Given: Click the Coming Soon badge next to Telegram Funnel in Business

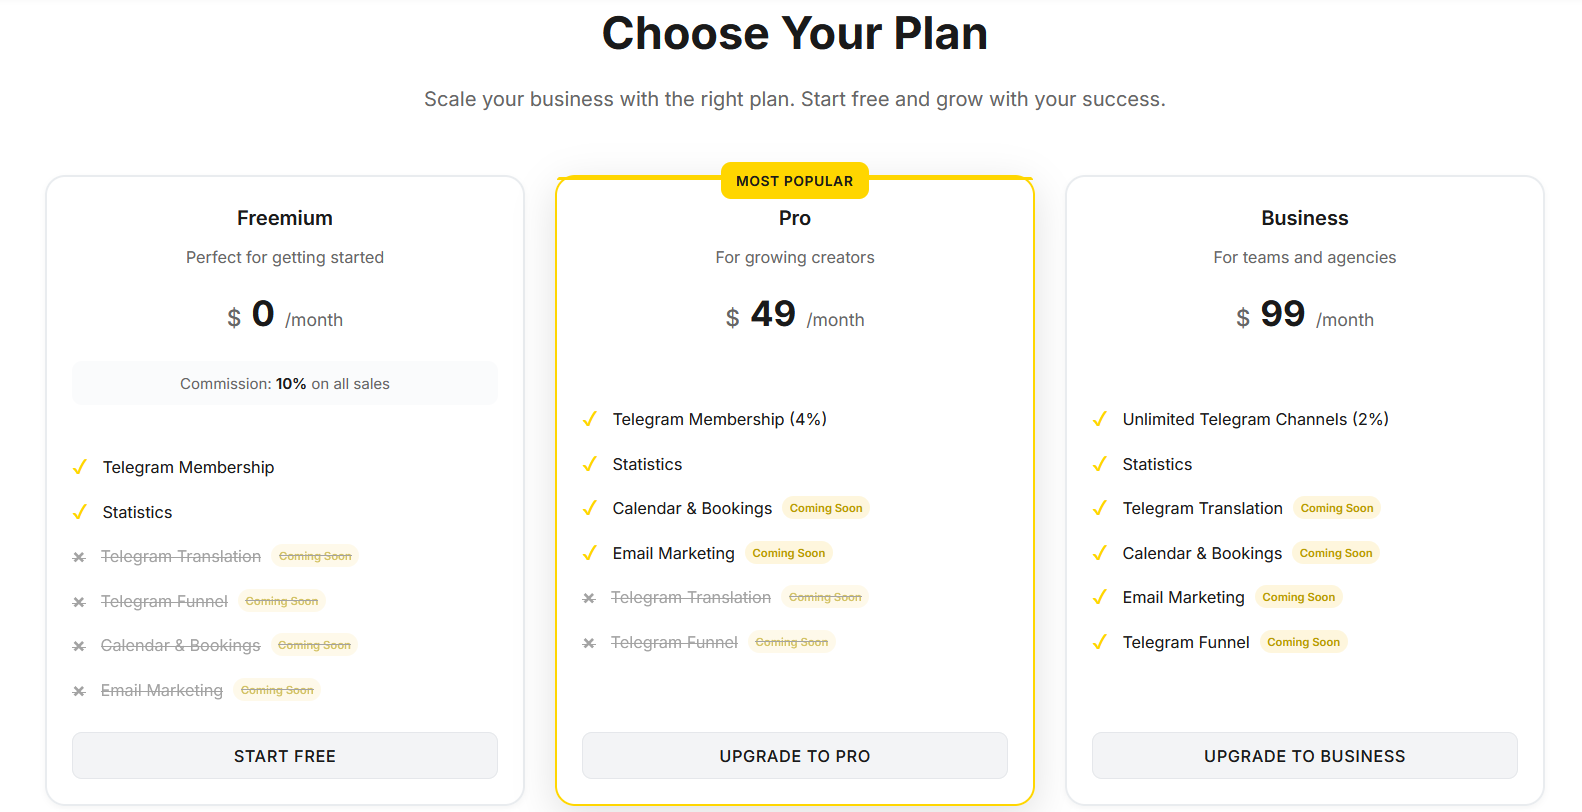Looking at the screenshot, I should 1303,641.
